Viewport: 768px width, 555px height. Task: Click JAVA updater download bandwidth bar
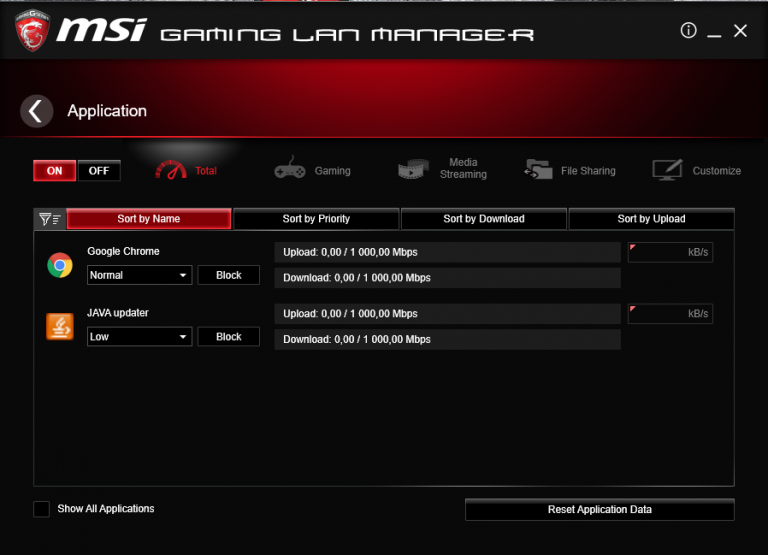click(448, 339)
